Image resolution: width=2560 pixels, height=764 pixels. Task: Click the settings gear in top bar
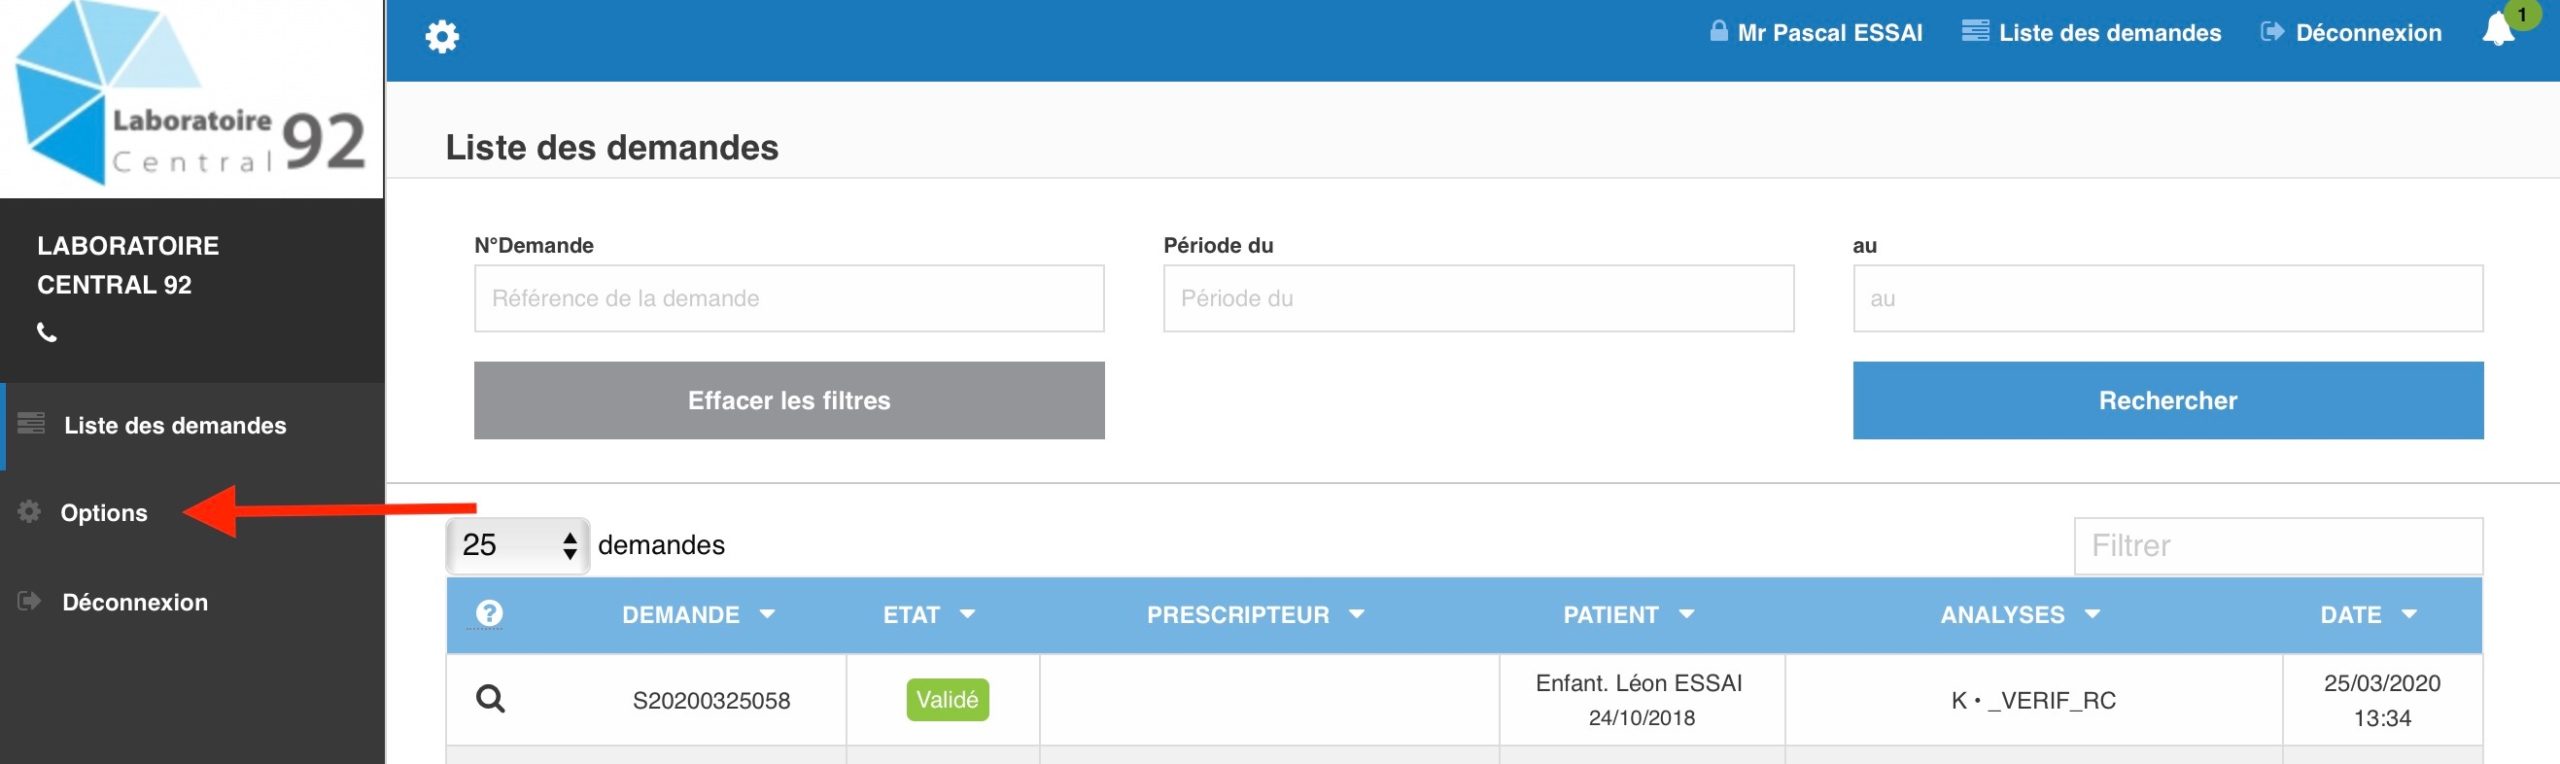click(441, 37)
